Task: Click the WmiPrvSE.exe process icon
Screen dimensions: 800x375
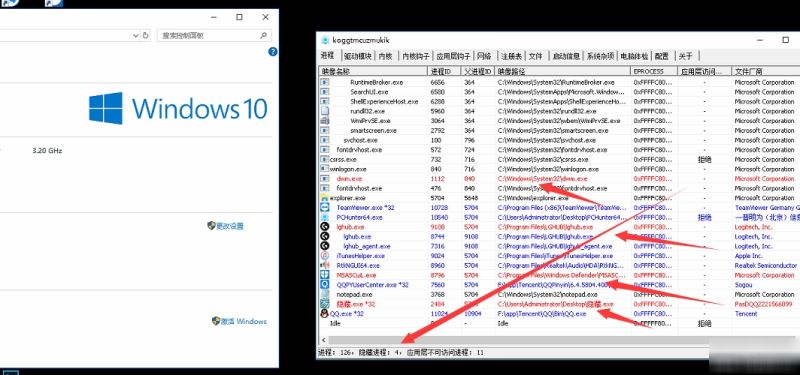Action: pyautogui.click(x=324, y=121)
